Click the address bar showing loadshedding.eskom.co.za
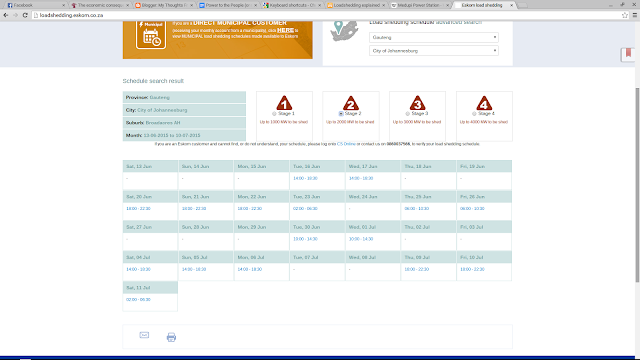Image resolution: width=640 pixels, height=360 pixels. [327, 15]
